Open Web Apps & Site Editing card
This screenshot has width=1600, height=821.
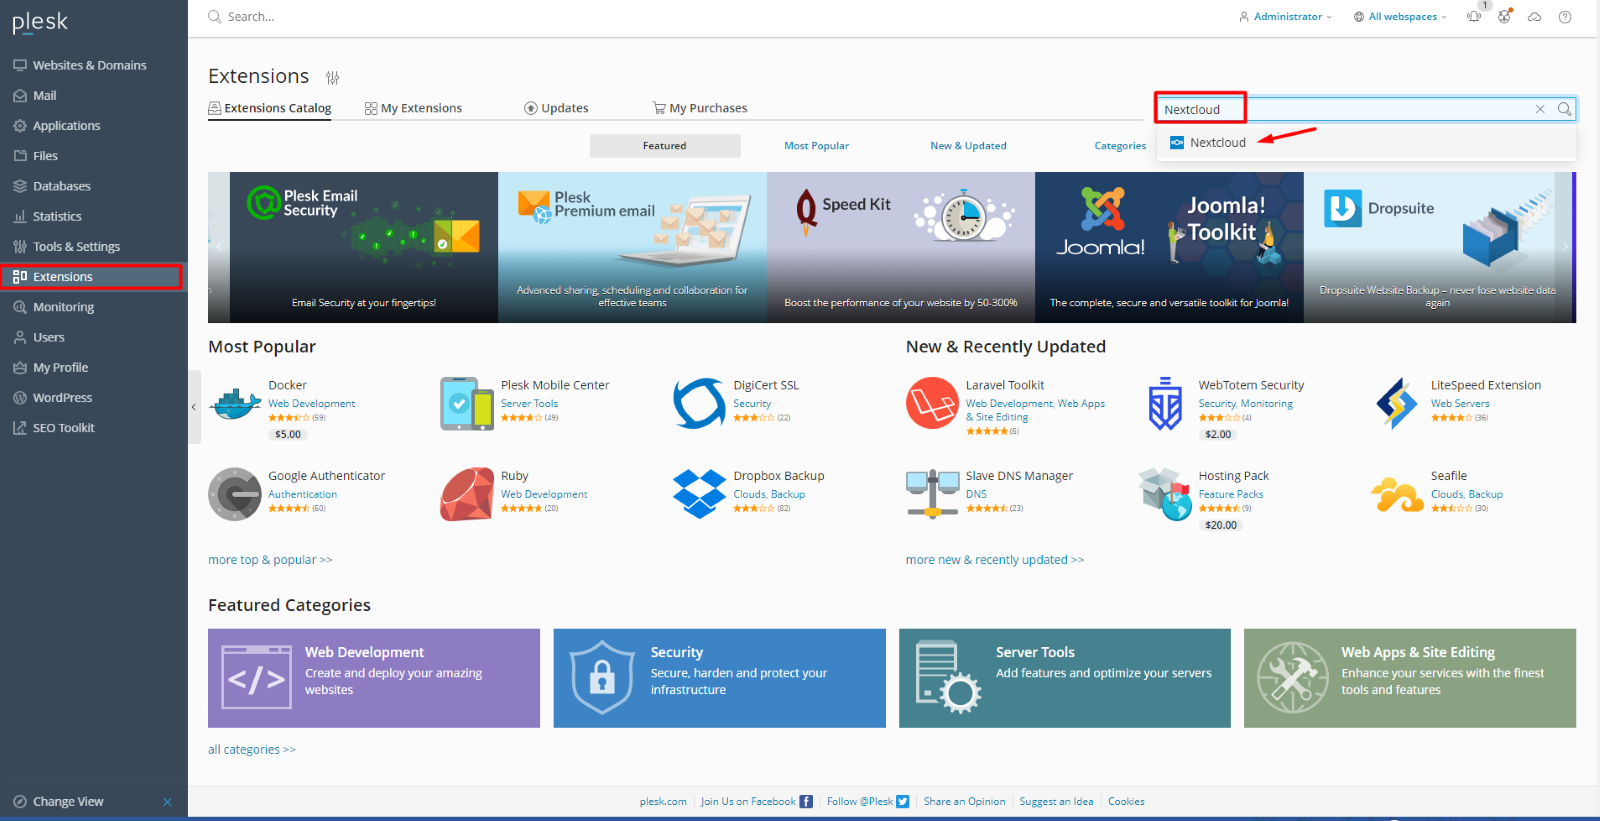pos(1410,678)
